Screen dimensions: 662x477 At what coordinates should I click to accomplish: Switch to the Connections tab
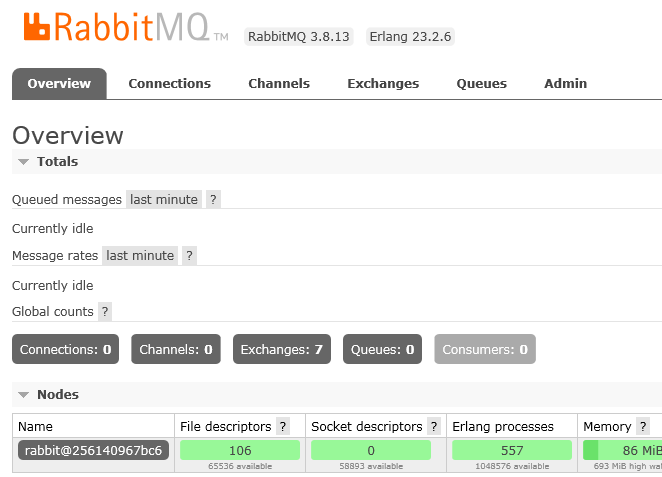(x=169, y=84)
